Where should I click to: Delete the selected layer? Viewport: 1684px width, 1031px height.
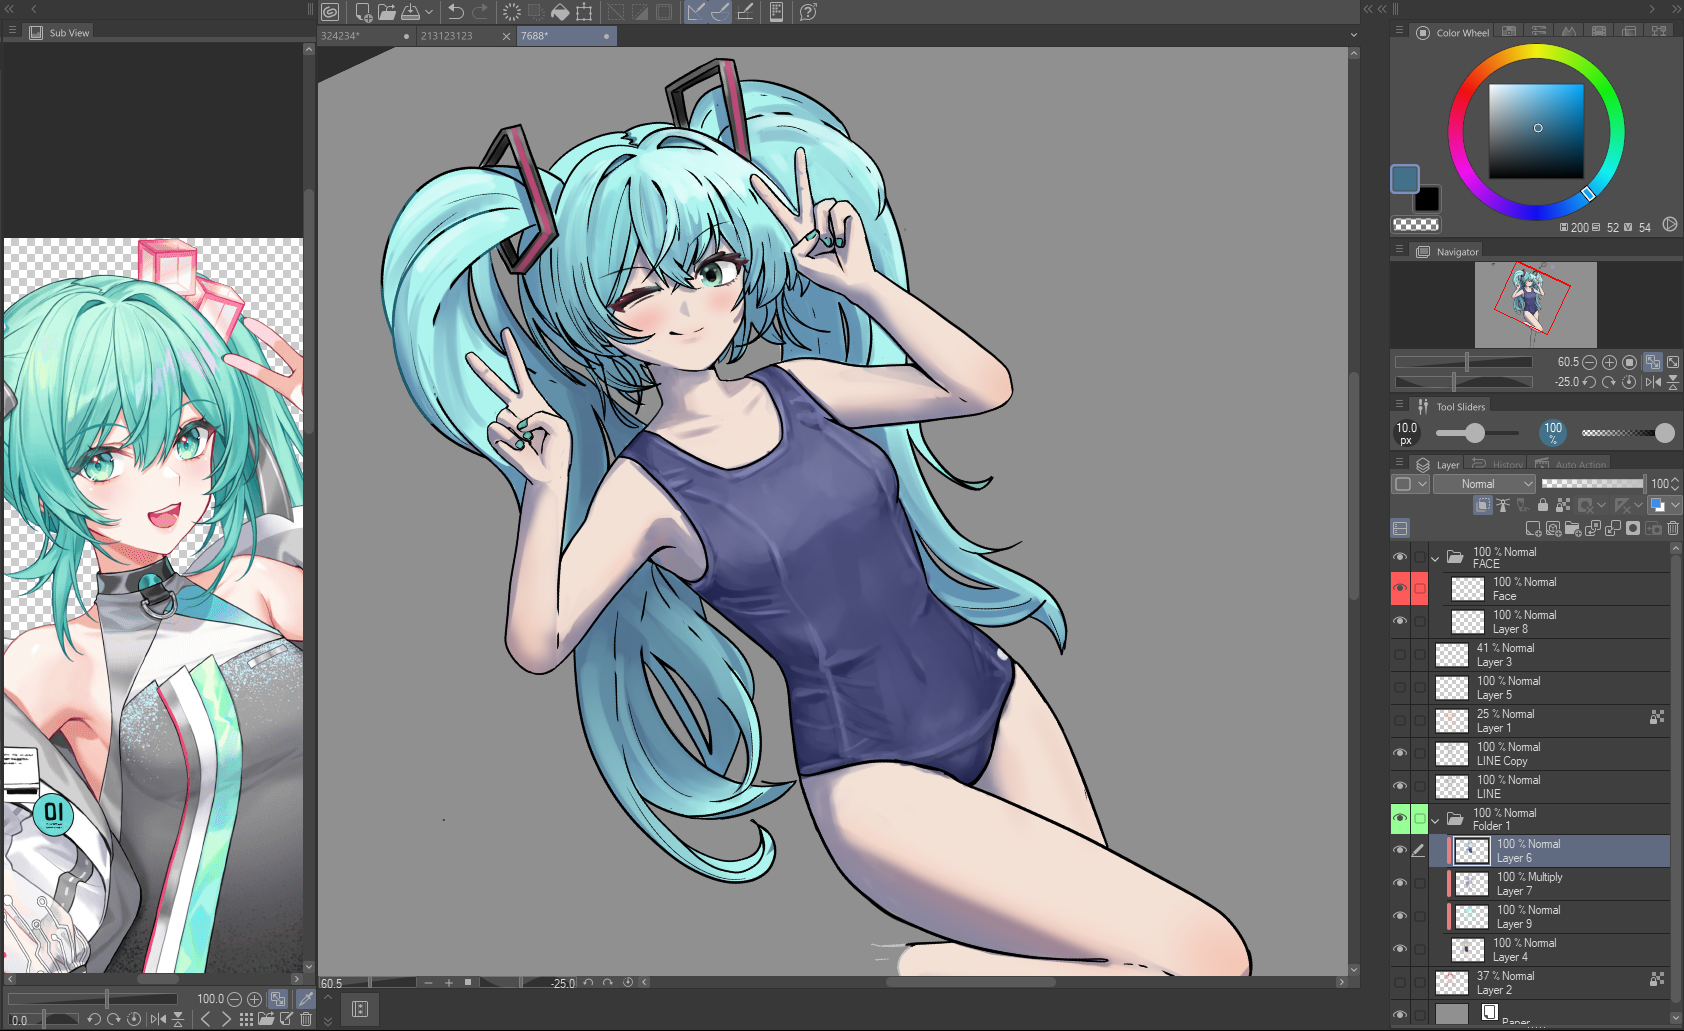1673,528
